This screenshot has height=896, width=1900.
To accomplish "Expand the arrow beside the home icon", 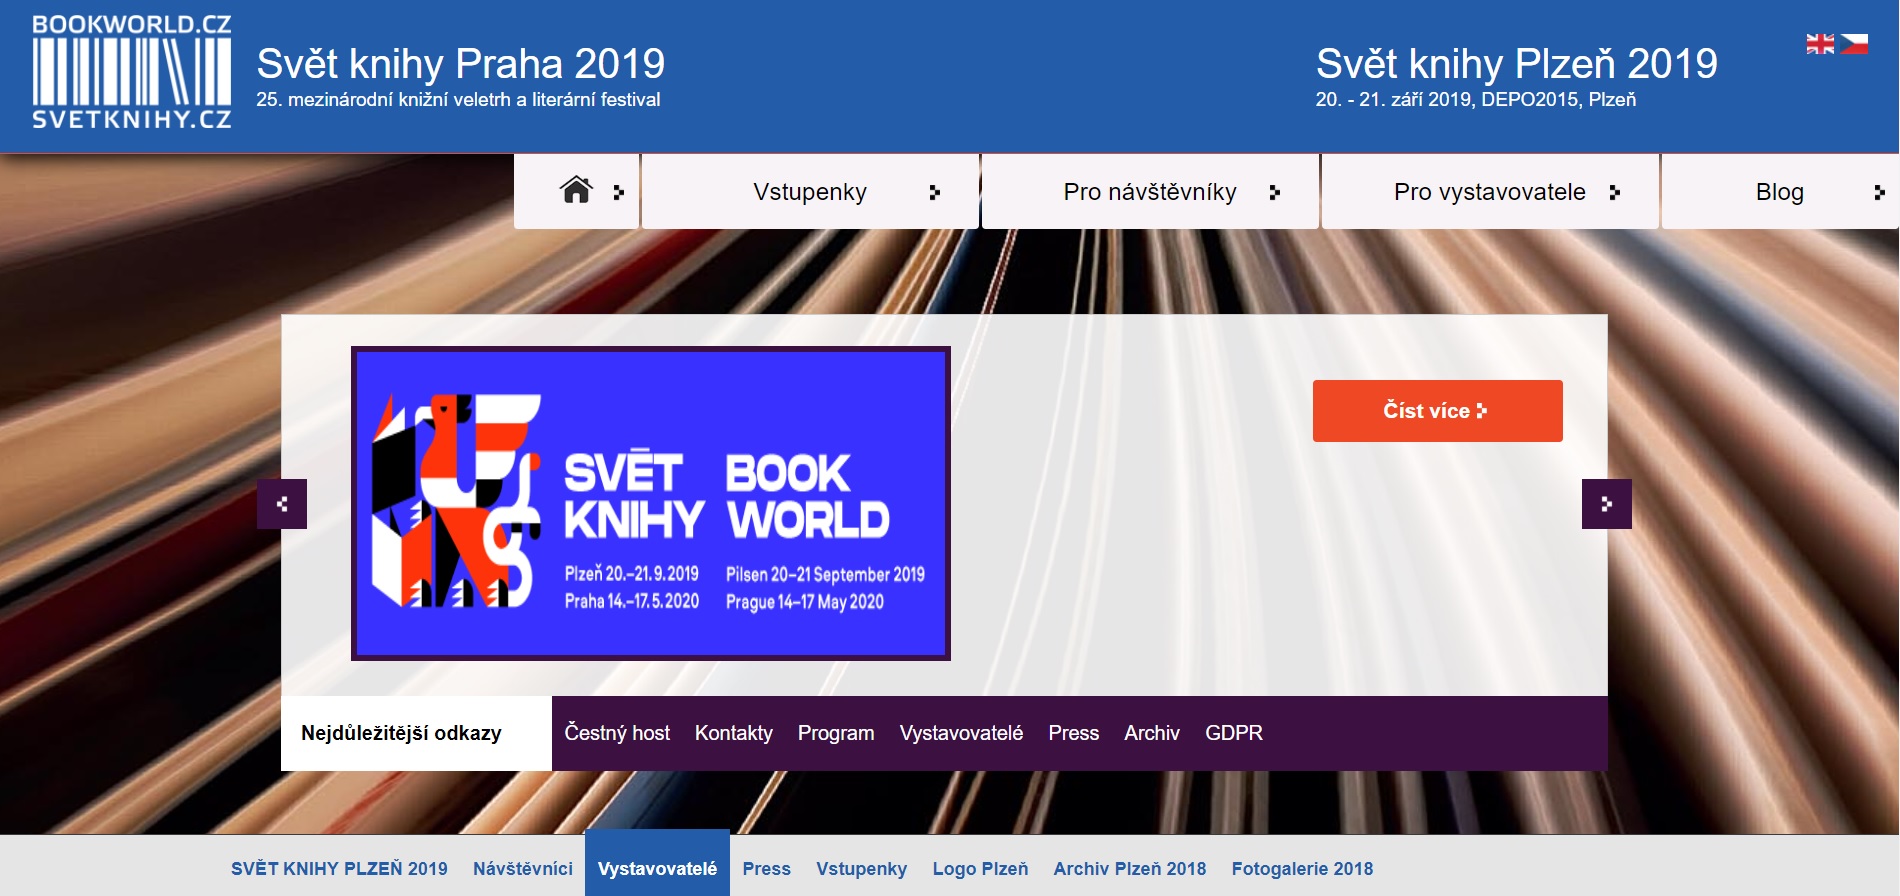I will click(619, 192).
